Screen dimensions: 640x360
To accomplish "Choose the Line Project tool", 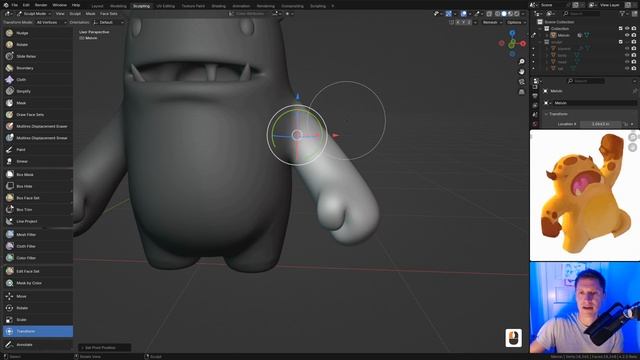I will [x=38, y=221].
